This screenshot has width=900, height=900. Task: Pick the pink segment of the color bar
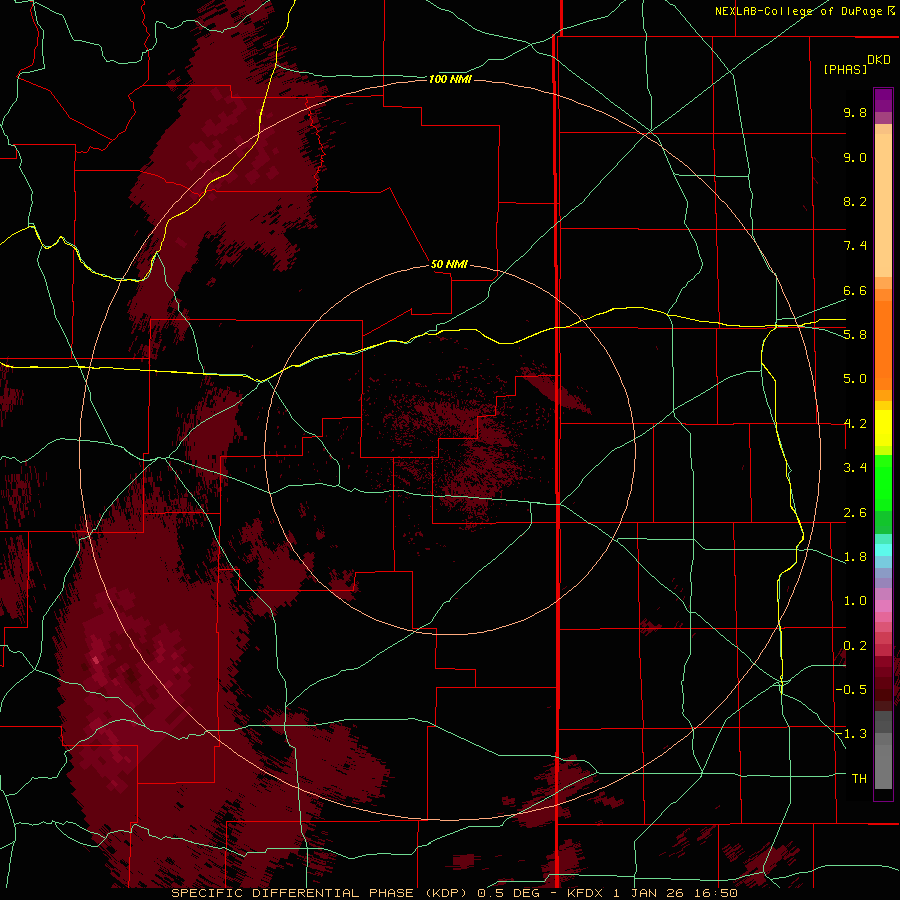point(883,606)
